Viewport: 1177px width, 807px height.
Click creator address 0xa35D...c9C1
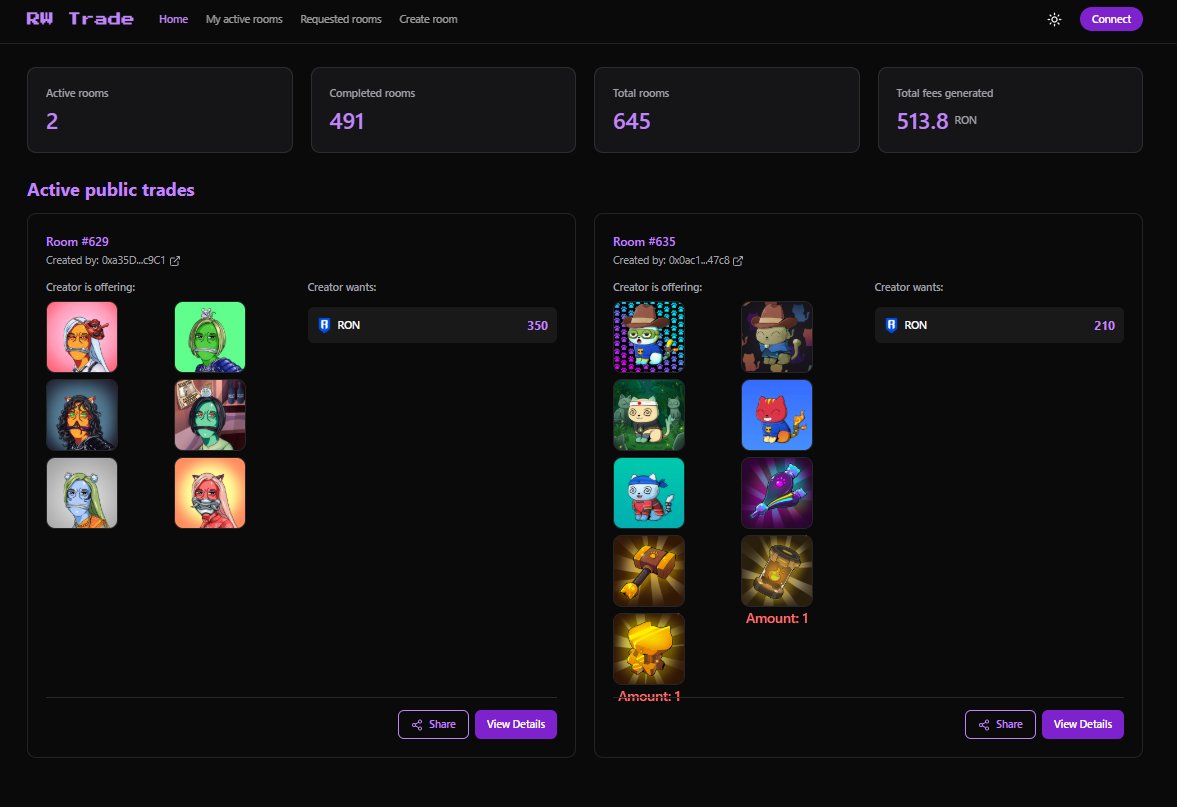point(134,260)
